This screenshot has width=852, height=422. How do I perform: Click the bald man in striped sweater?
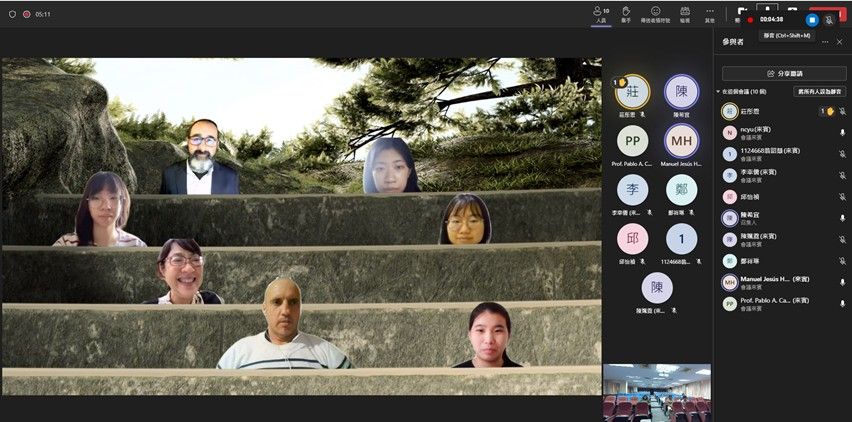click(x=283, y=324)
